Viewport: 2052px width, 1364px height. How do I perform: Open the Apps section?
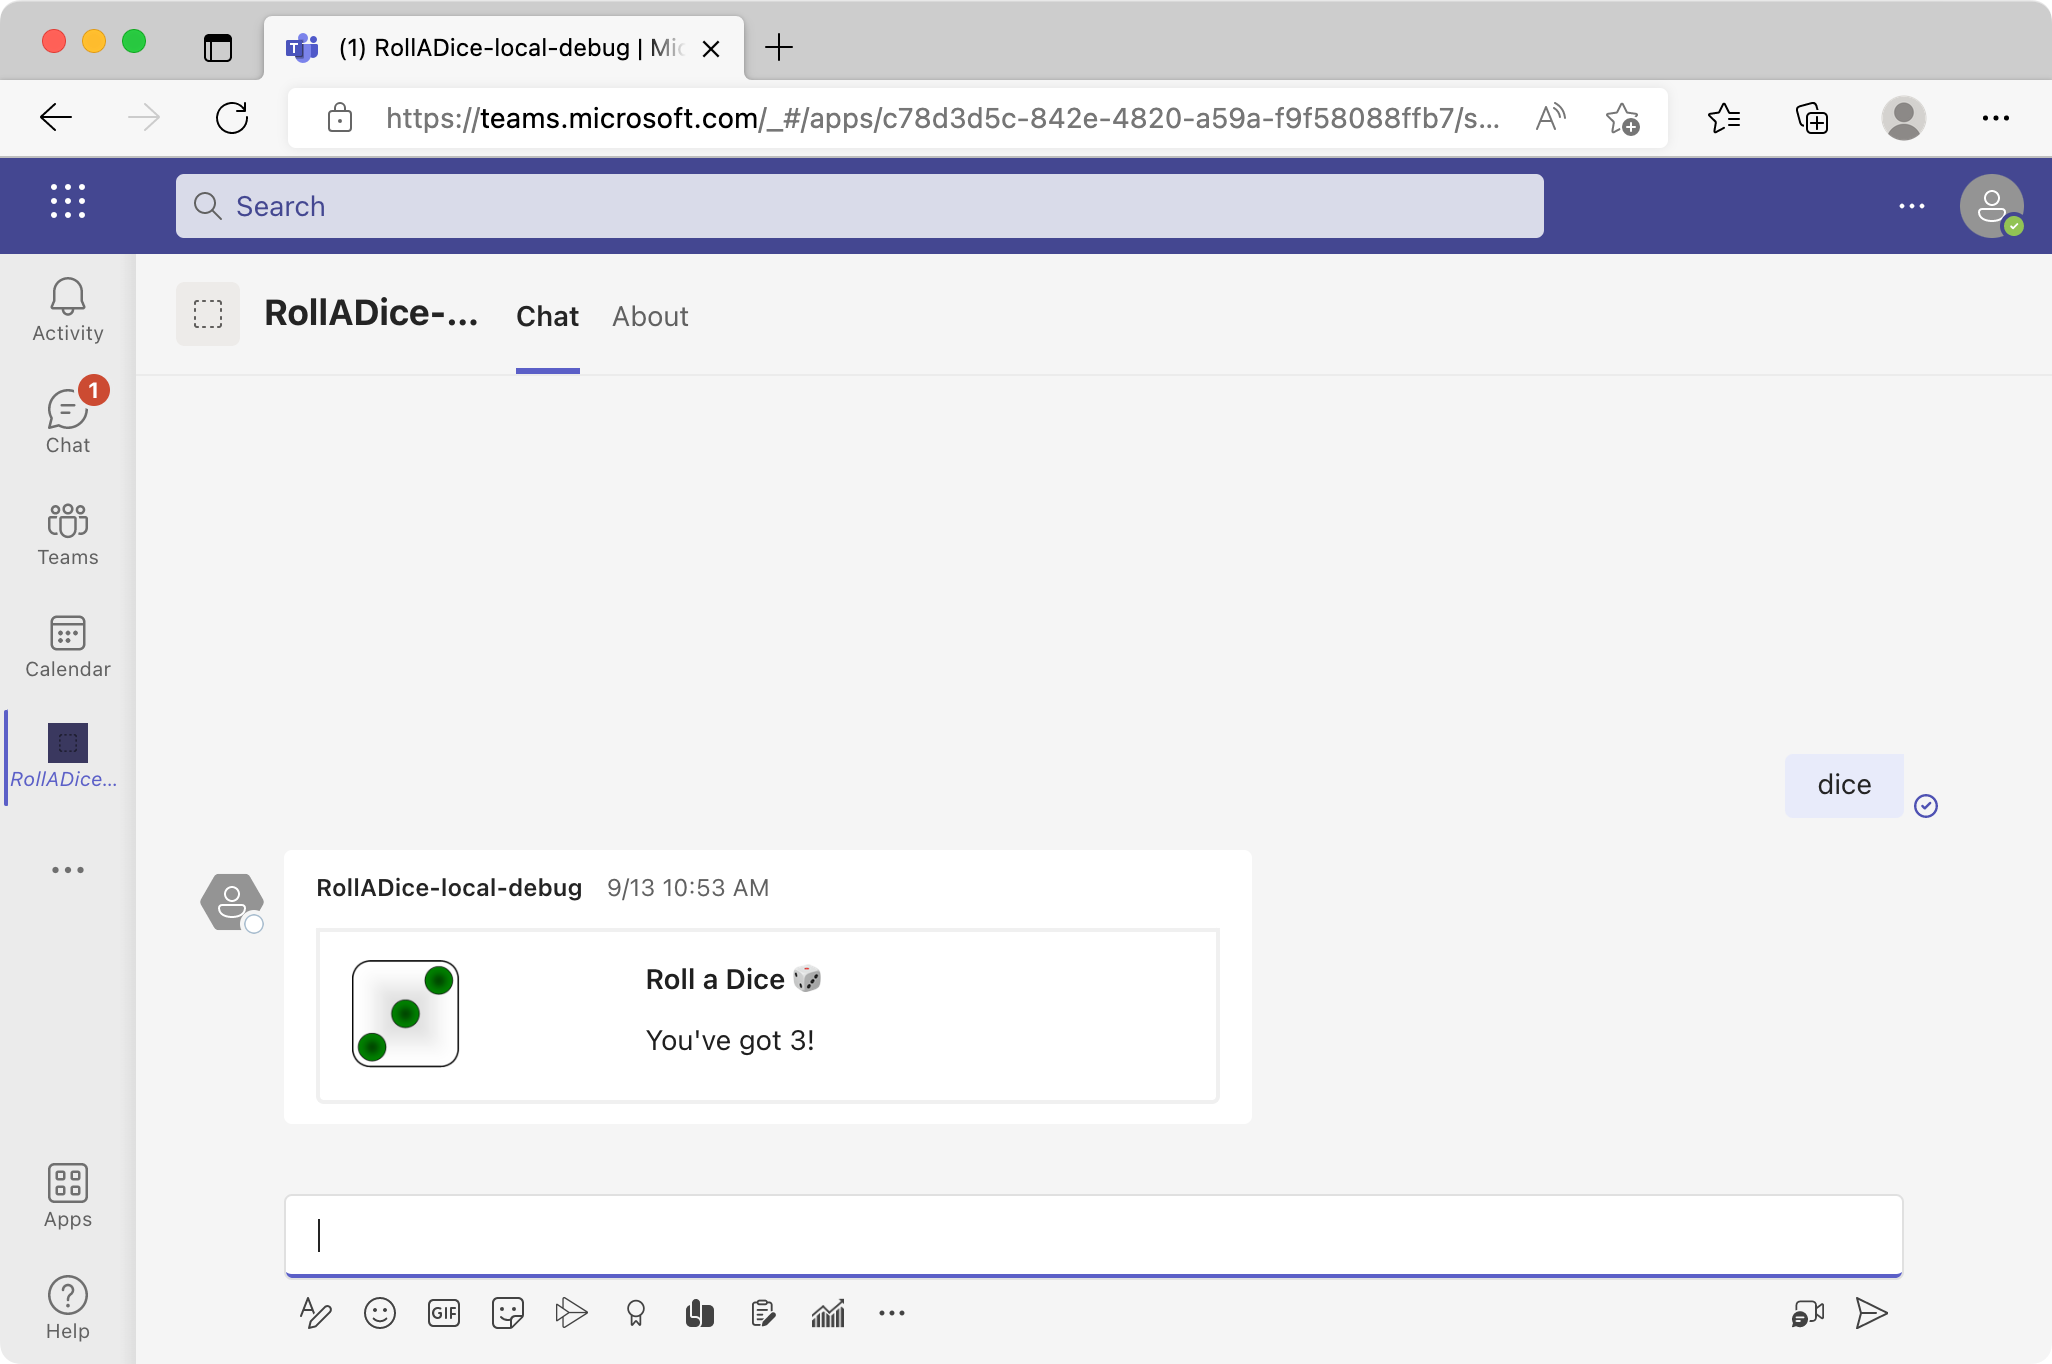pyautogui.click(x=67, y=1196)
